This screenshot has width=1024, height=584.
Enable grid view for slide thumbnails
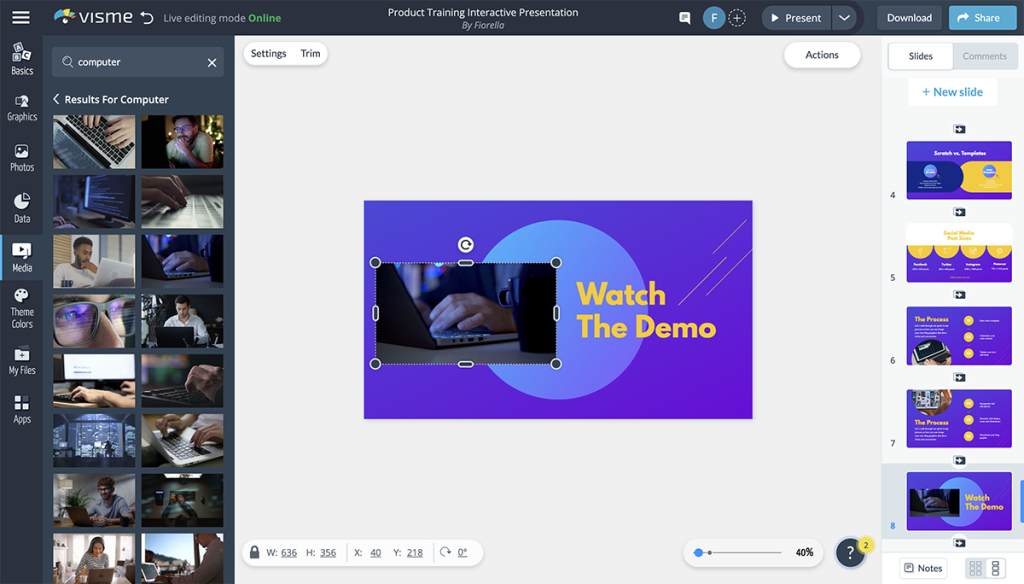[975, 567]
